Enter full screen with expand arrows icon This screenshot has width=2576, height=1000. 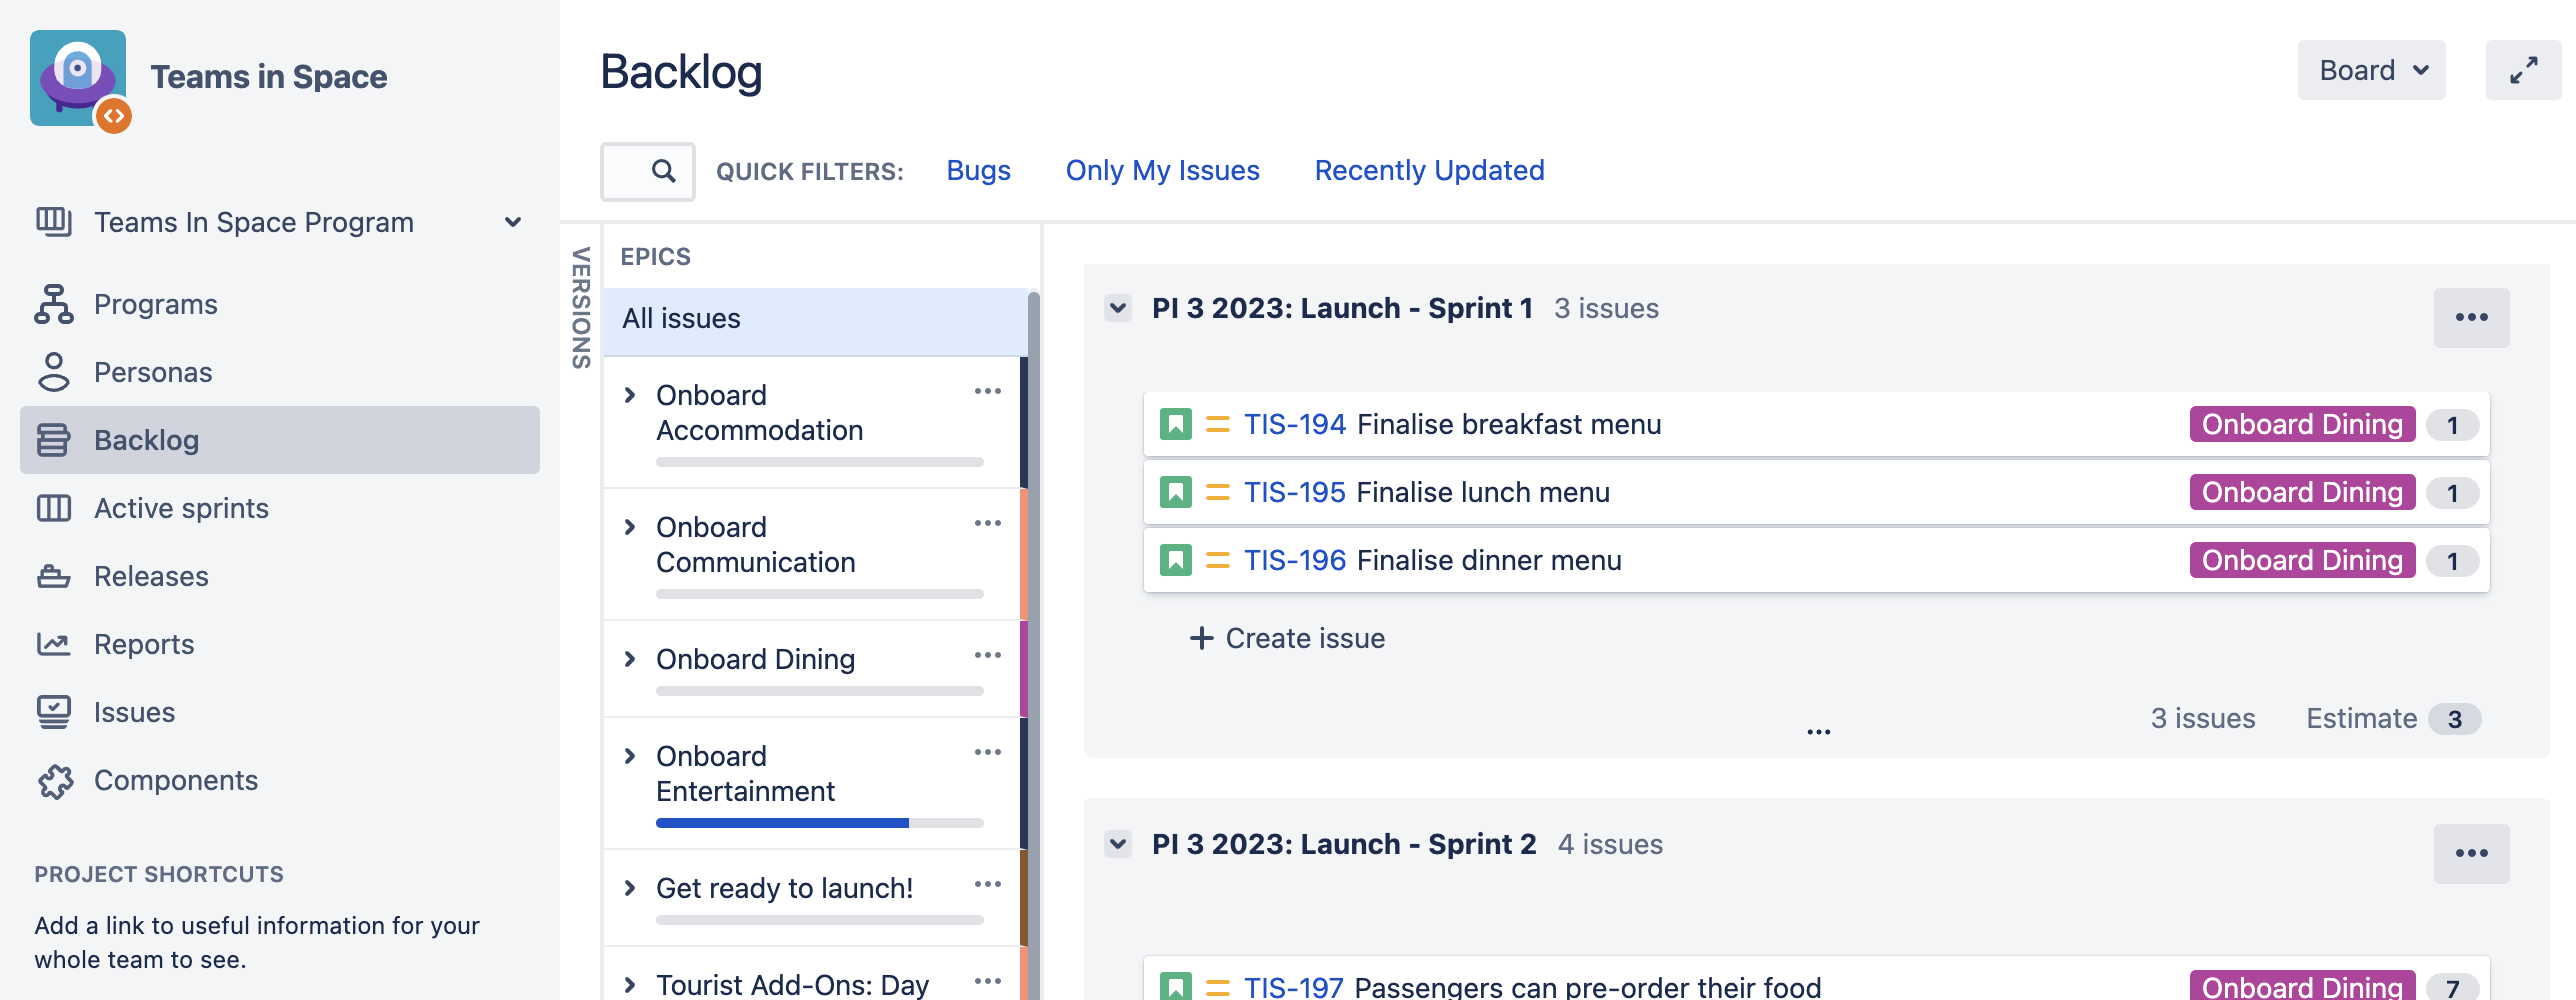point(2523,70)
